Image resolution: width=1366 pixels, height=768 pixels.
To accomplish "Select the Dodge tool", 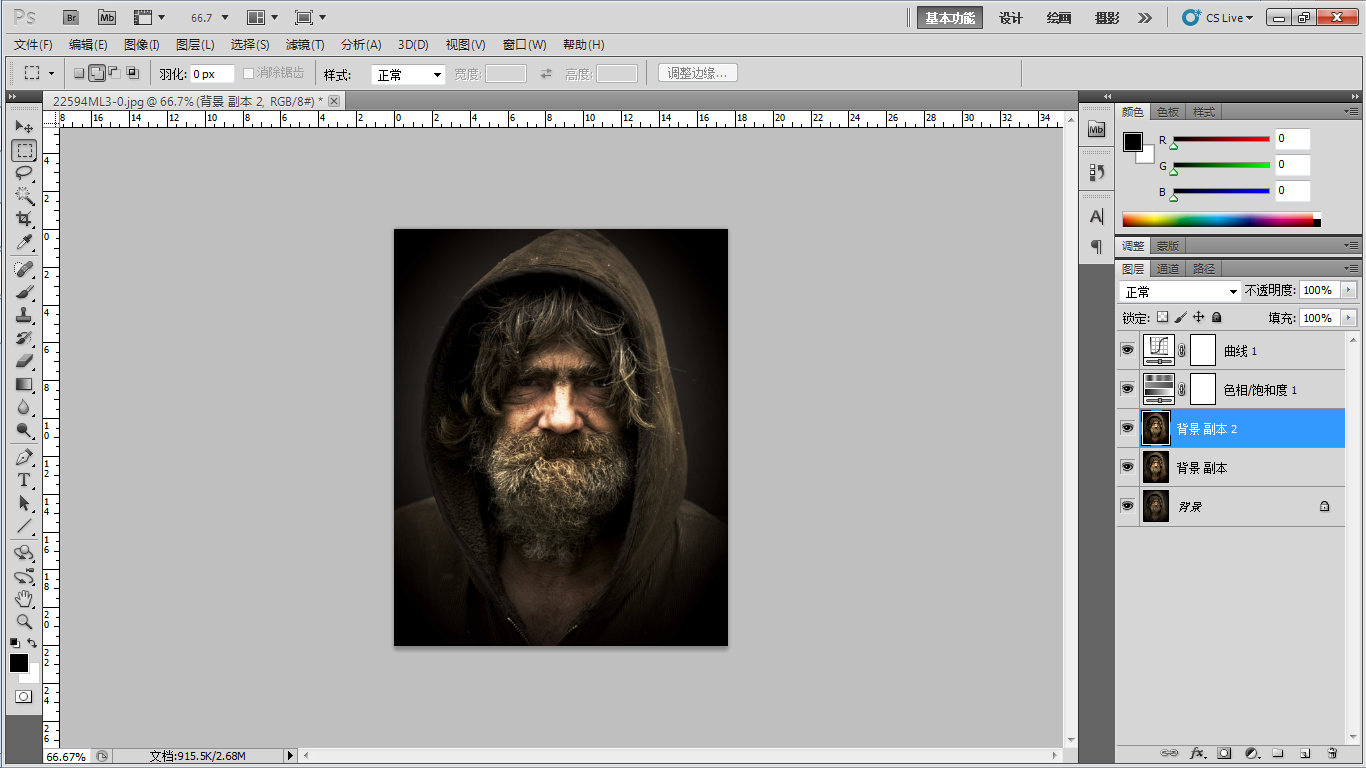I will click(24, 430).
